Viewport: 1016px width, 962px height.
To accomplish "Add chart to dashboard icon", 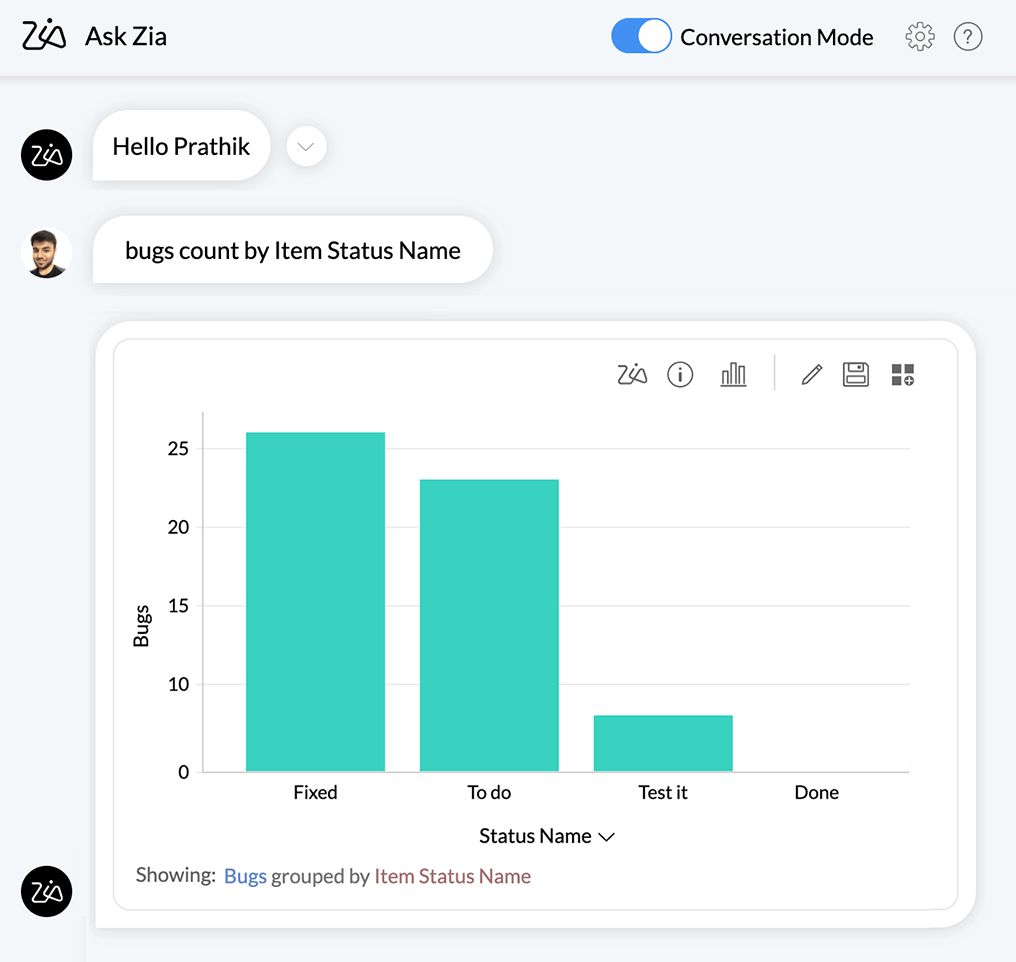I will [902, 375].
